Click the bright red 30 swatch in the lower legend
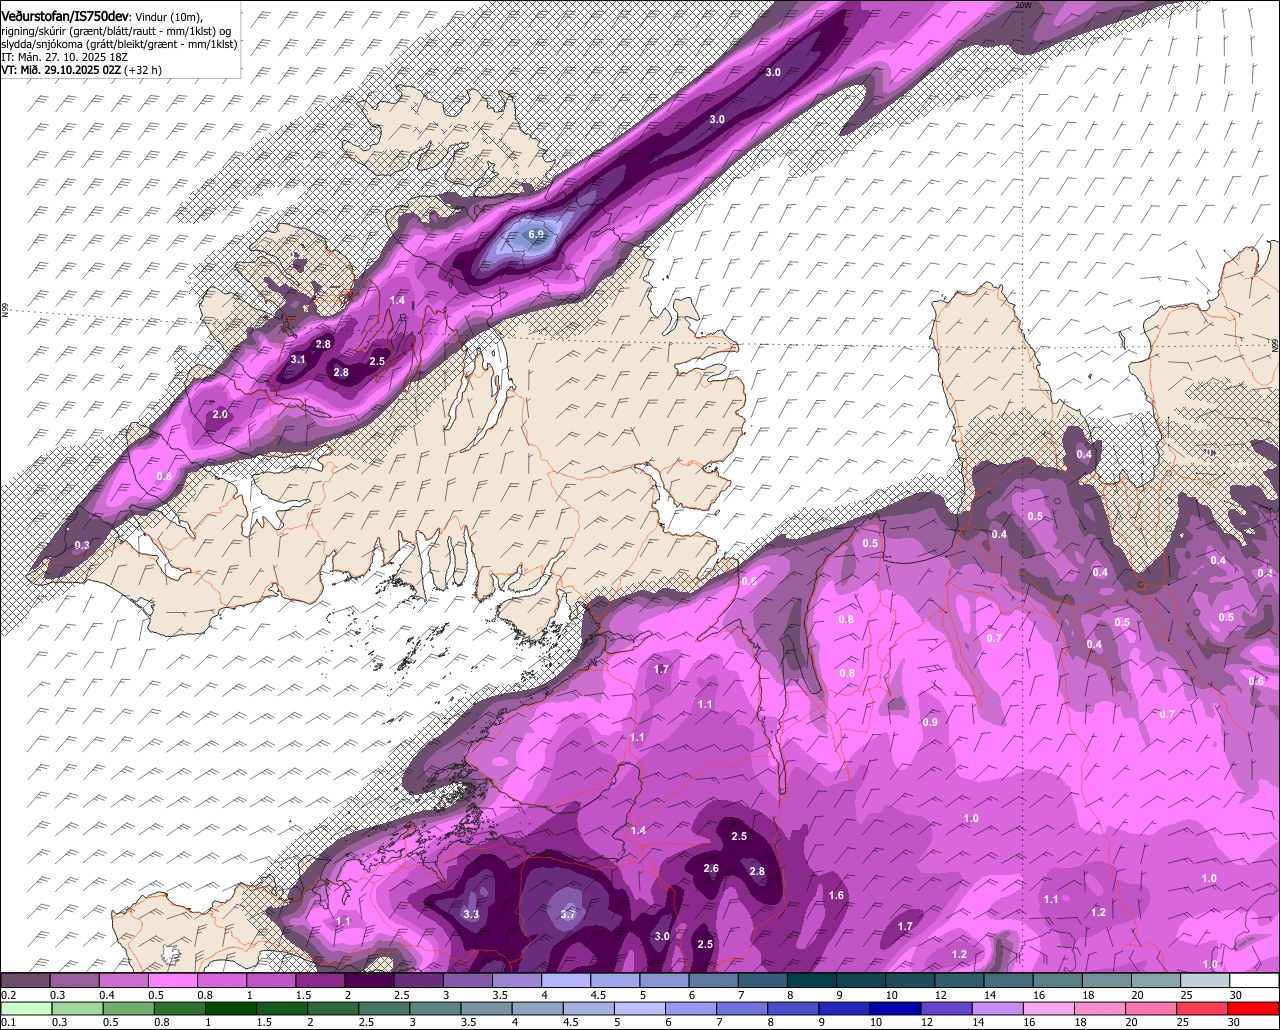Screen dimensions: 1280x1030 (x=1254, y=1008)
